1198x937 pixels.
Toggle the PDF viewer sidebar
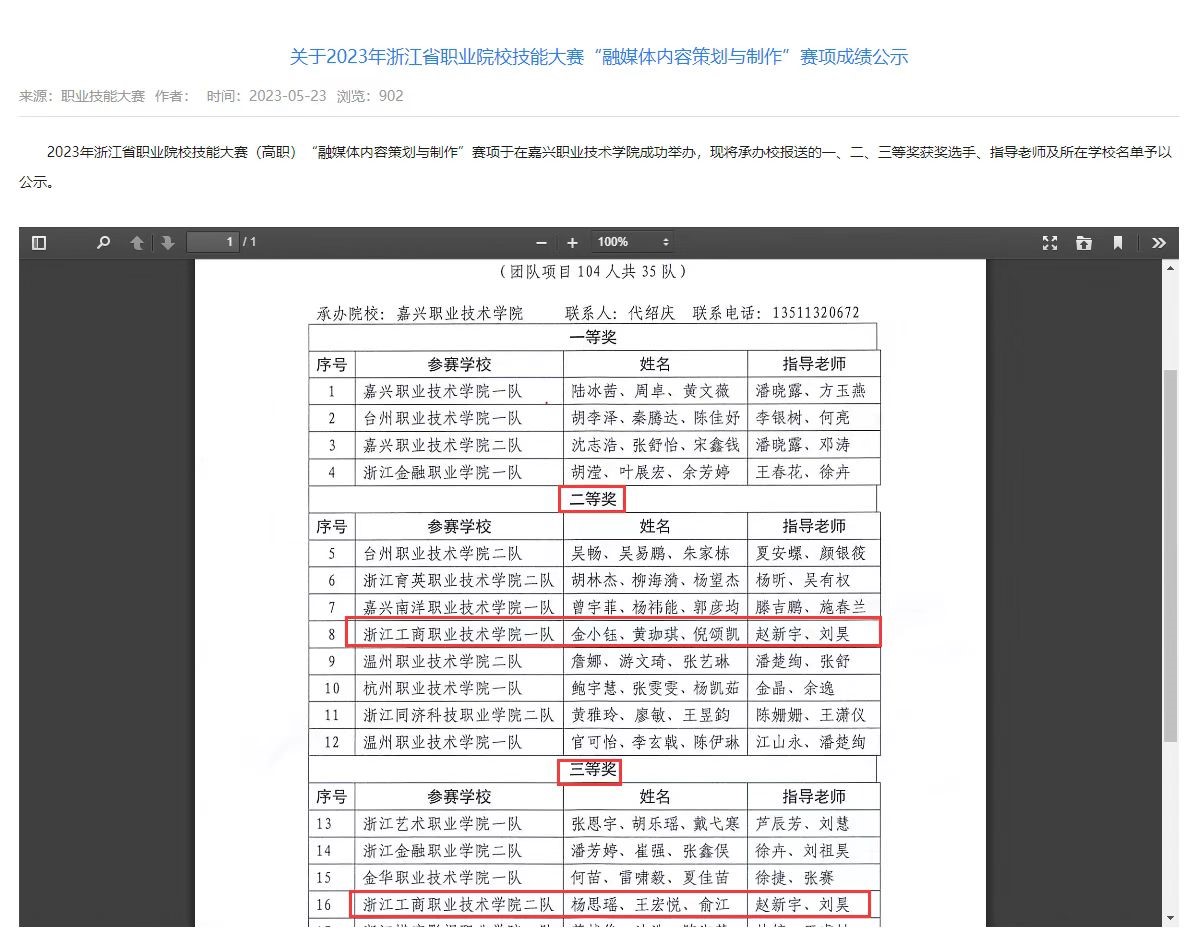pyautogui.click(x=39, y=243)
